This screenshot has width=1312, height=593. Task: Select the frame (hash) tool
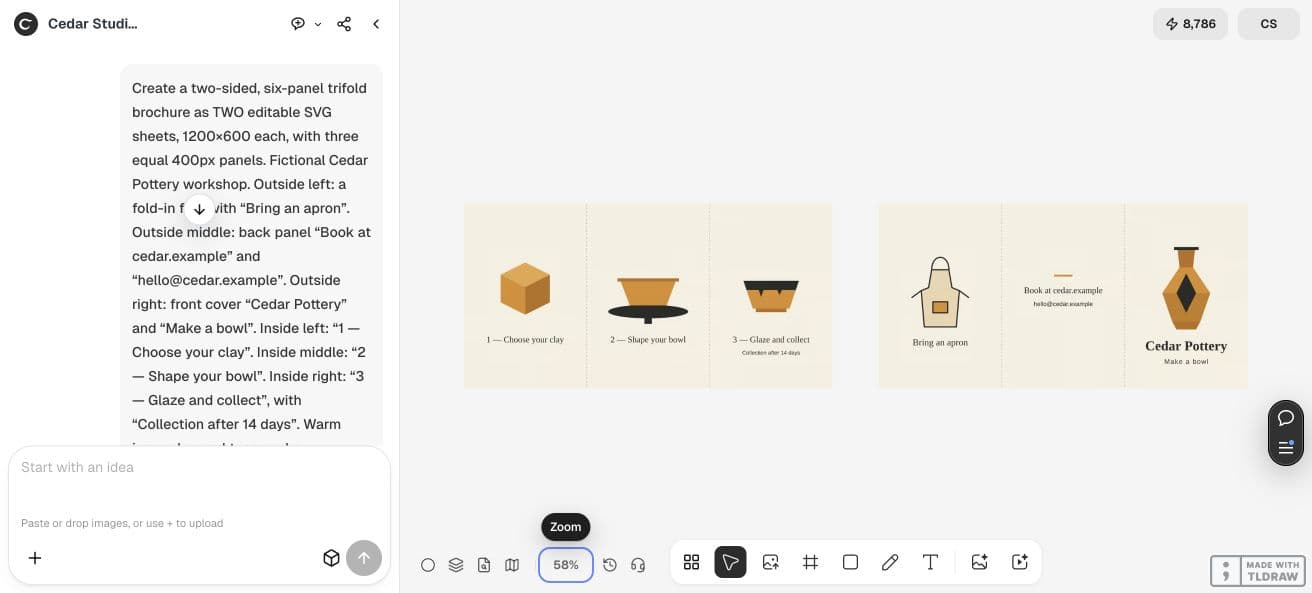[x=810, y=562]
